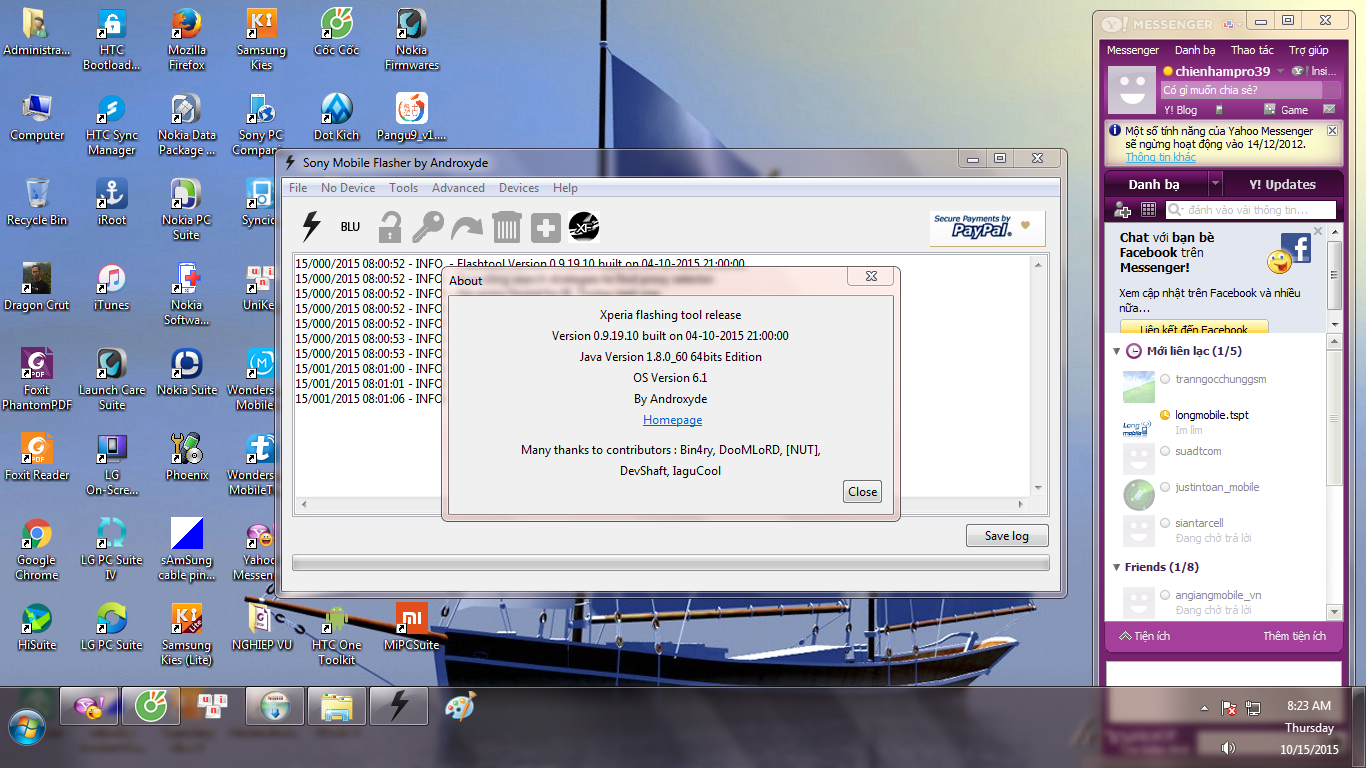The height and width of the screenshot is (768, 1366).
Task: Collapse the Mới liên lạc contact group
Action: (x=1117, y=351)
